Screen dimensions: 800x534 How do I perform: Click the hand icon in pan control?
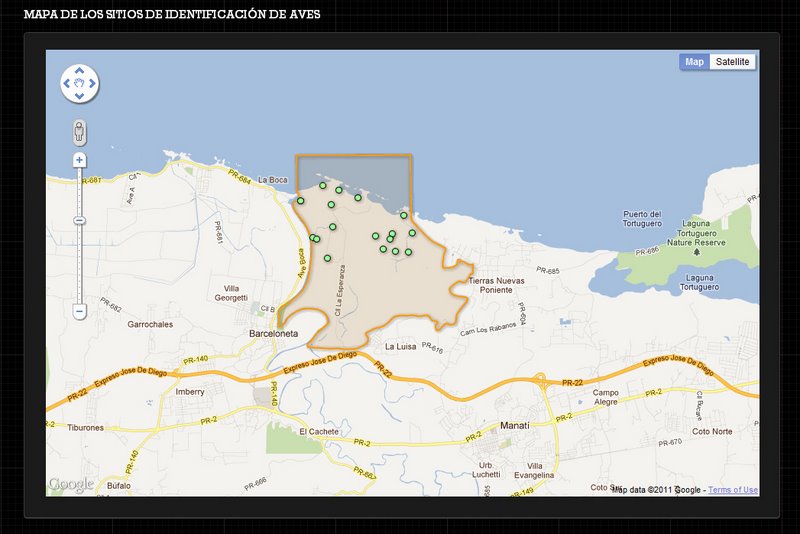tap(80, 84)
